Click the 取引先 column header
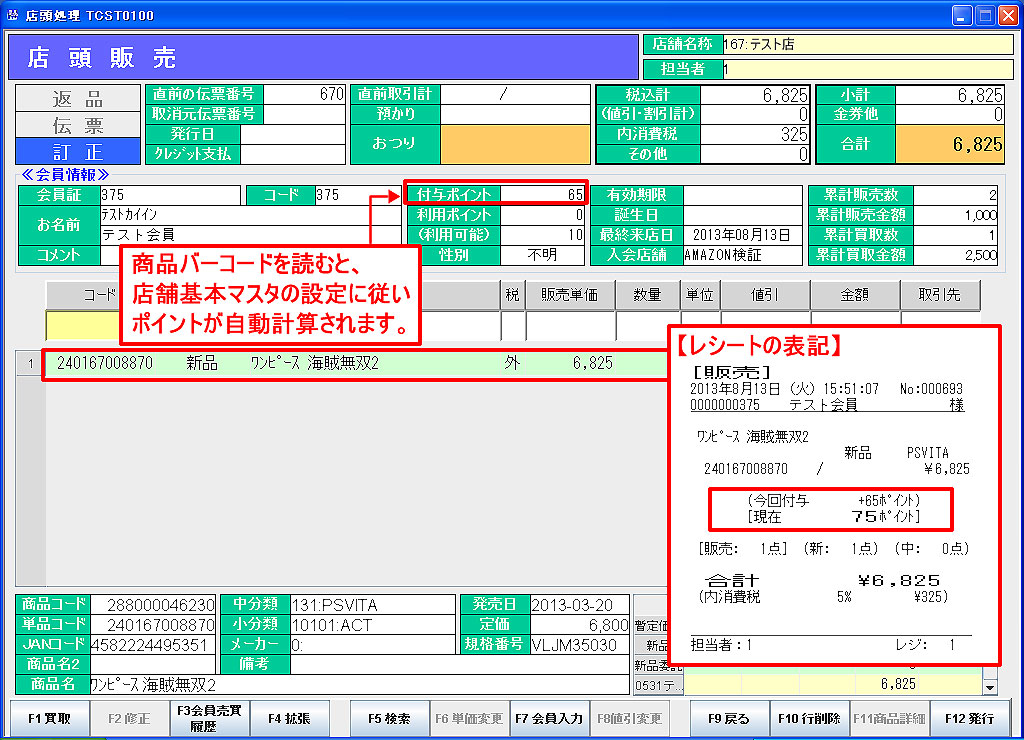This screenshot has width=1024, height=740. [939, 296]
